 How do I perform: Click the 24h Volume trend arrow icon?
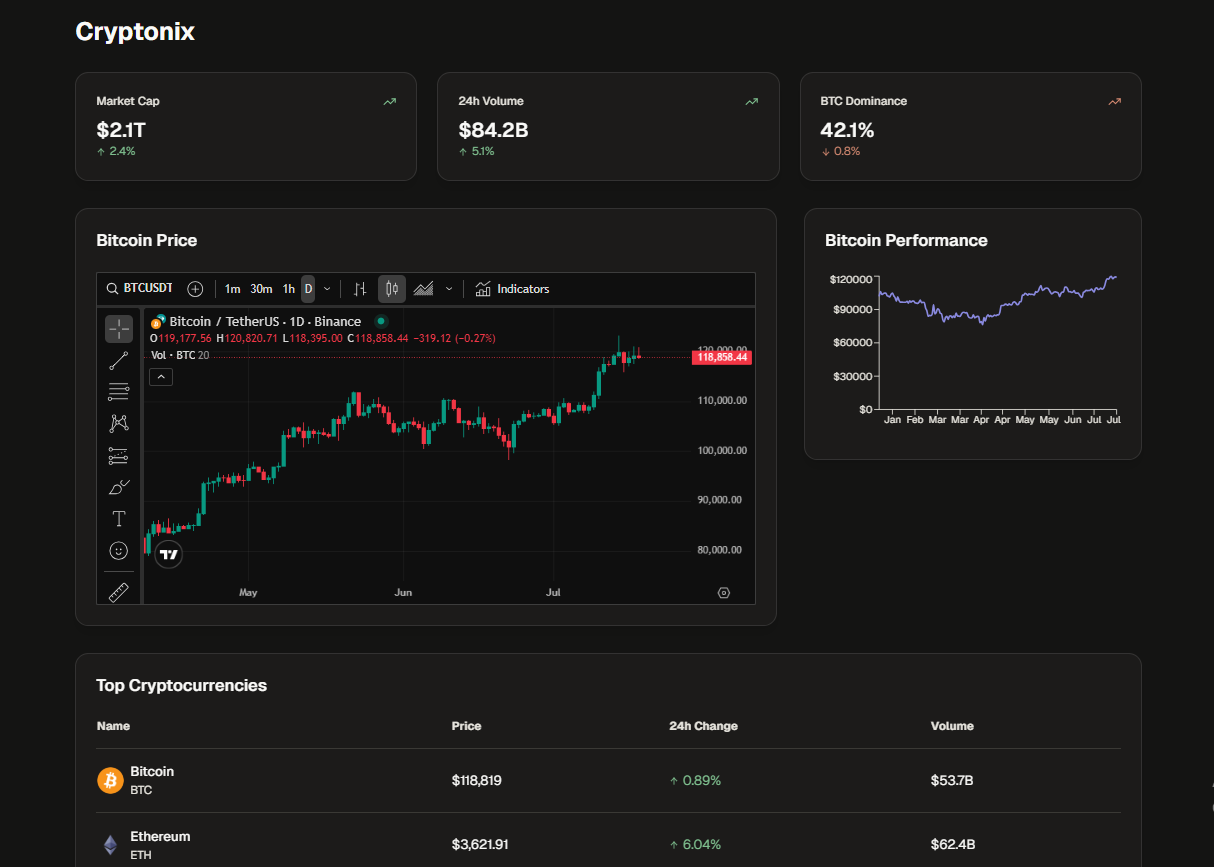click(x=751, y=102)
